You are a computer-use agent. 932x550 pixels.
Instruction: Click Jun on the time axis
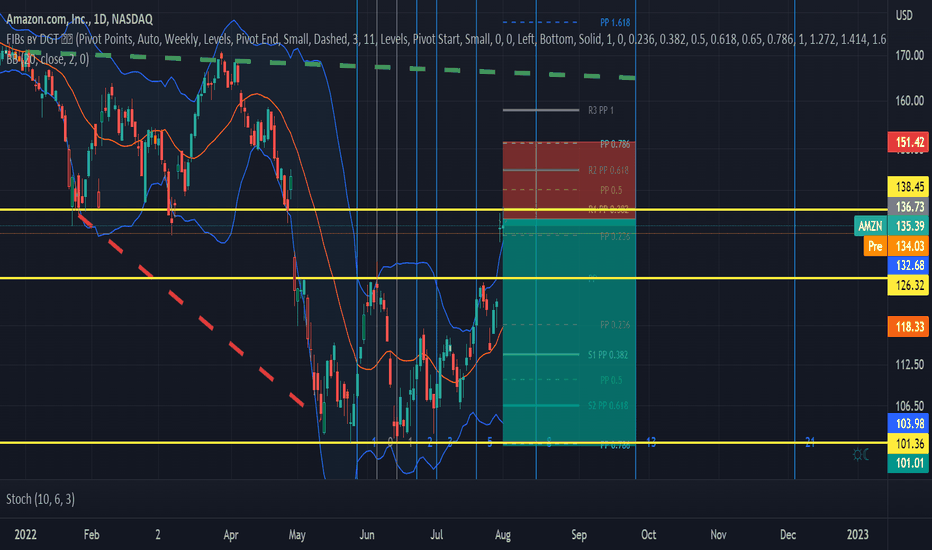coord(367,535)
